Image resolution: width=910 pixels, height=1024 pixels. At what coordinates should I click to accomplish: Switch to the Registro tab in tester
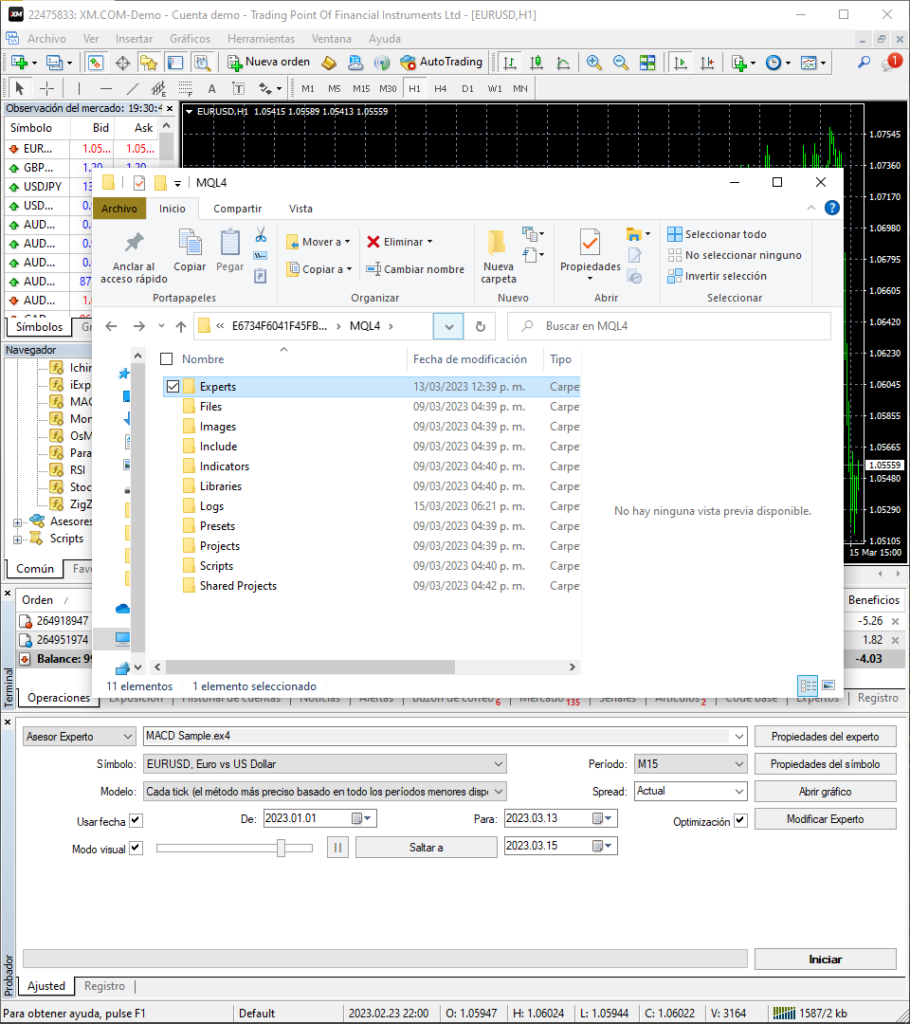point(105,986)
